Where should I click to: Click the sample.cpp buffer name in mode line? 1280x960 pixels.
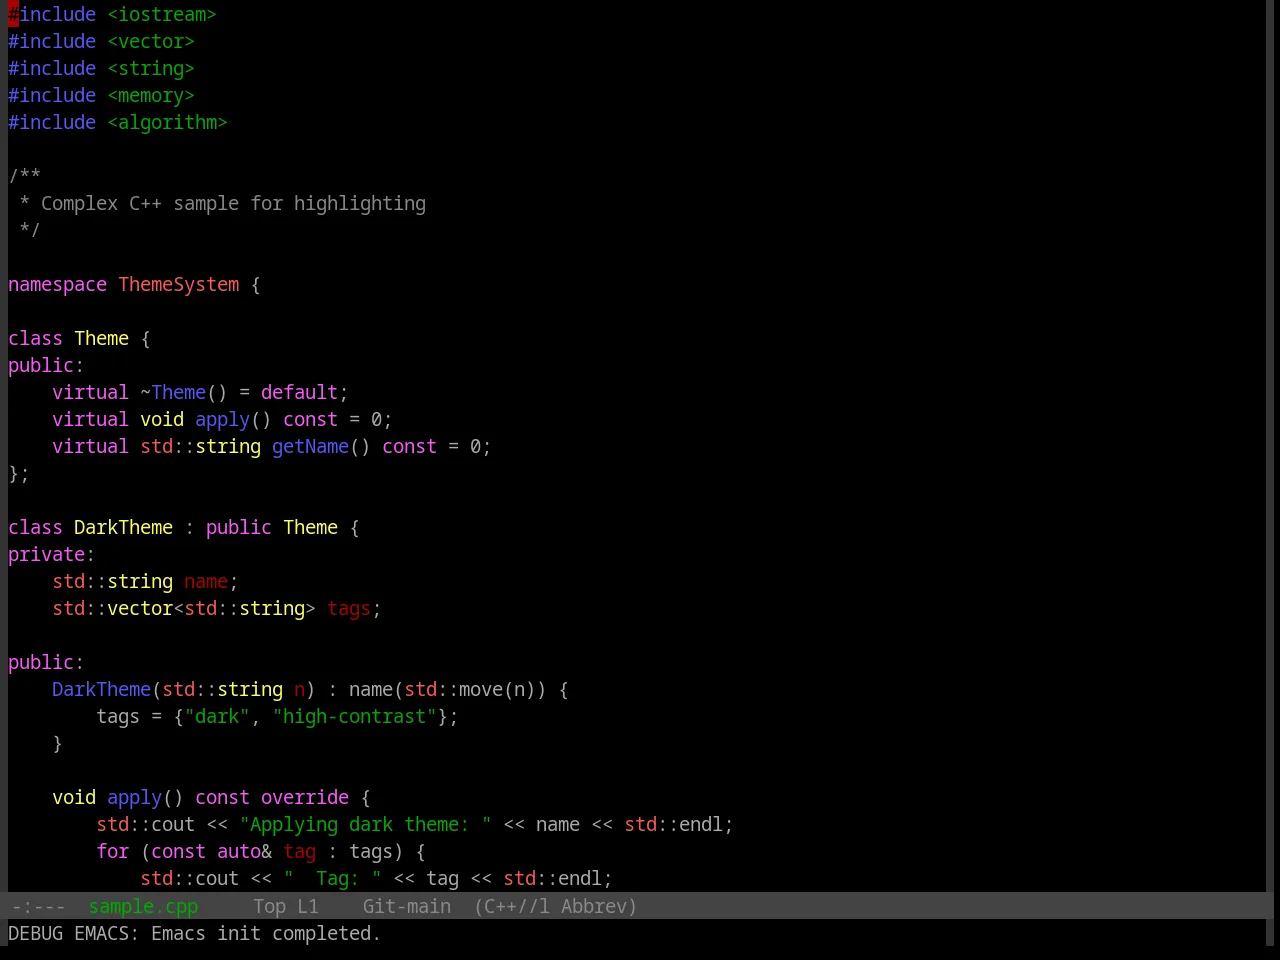(x=143, y=906)
